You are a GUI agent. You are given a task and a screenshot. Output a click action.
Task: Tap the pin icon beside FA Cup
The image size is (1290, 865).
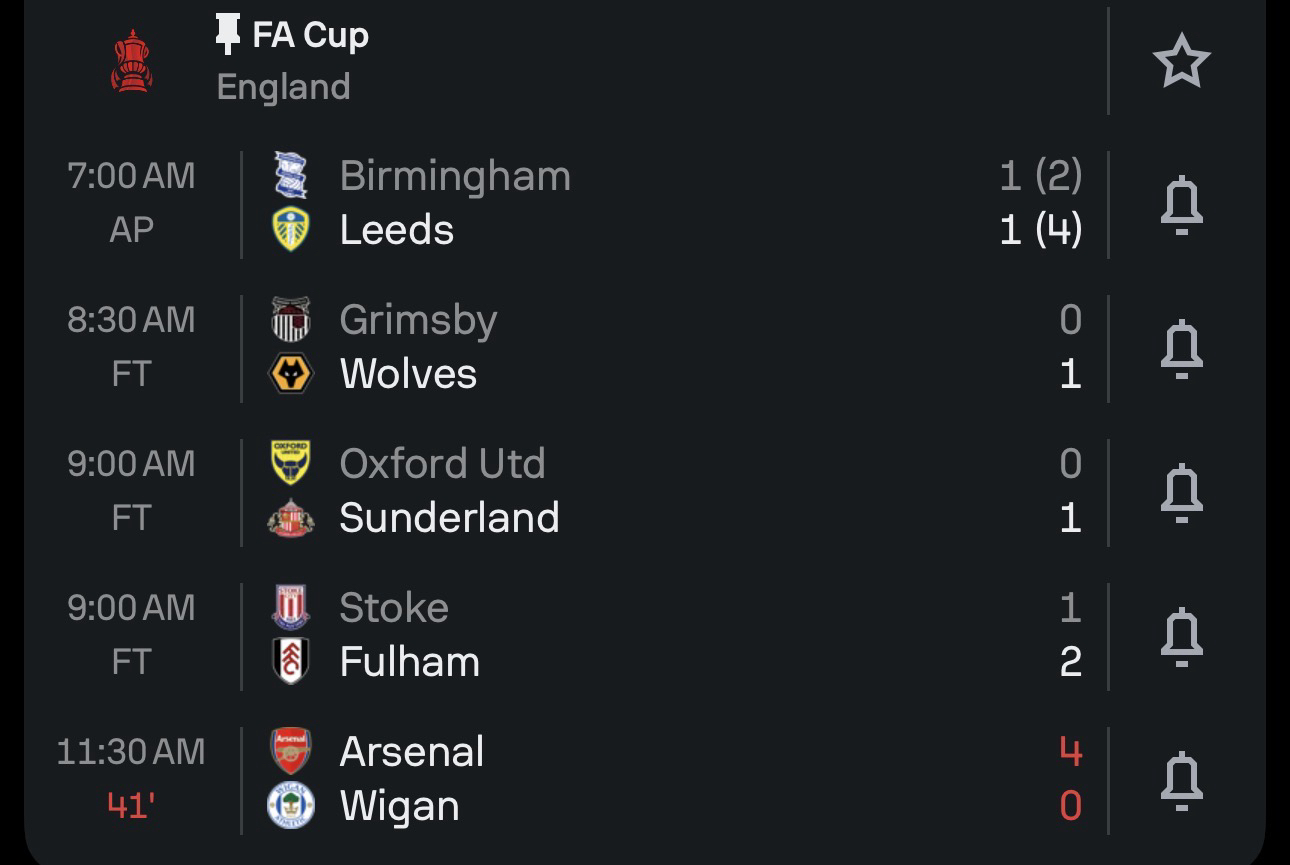click(x=228, y=36)
